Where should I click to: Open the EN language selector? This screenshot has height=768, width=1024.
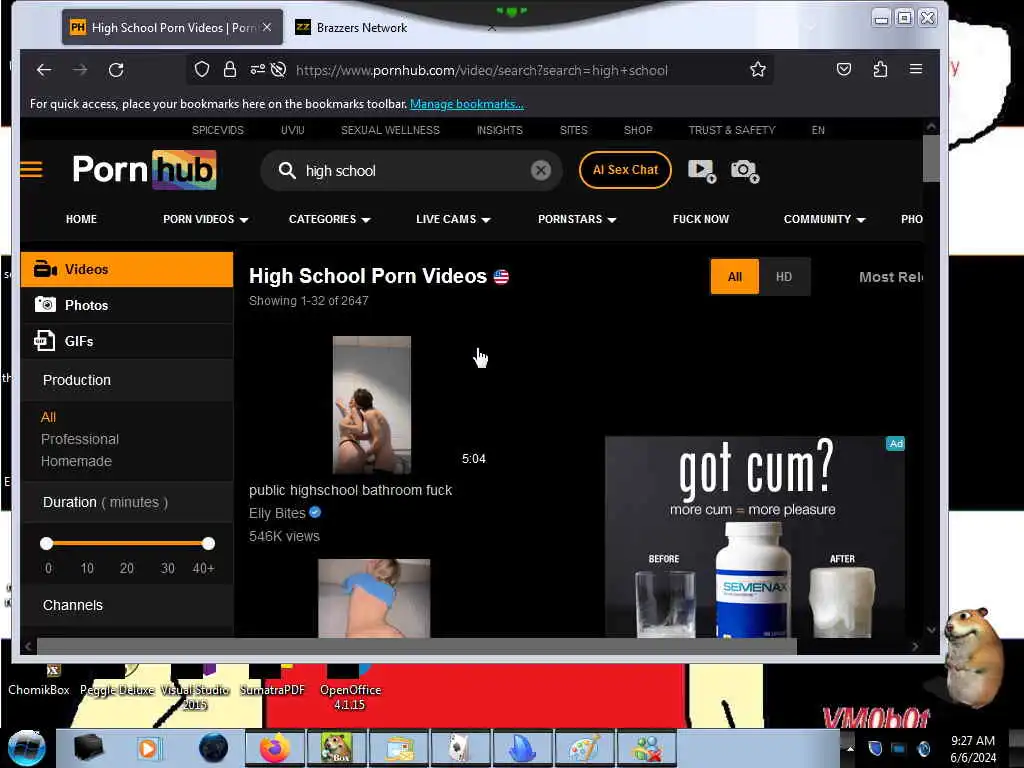[818, 130]
